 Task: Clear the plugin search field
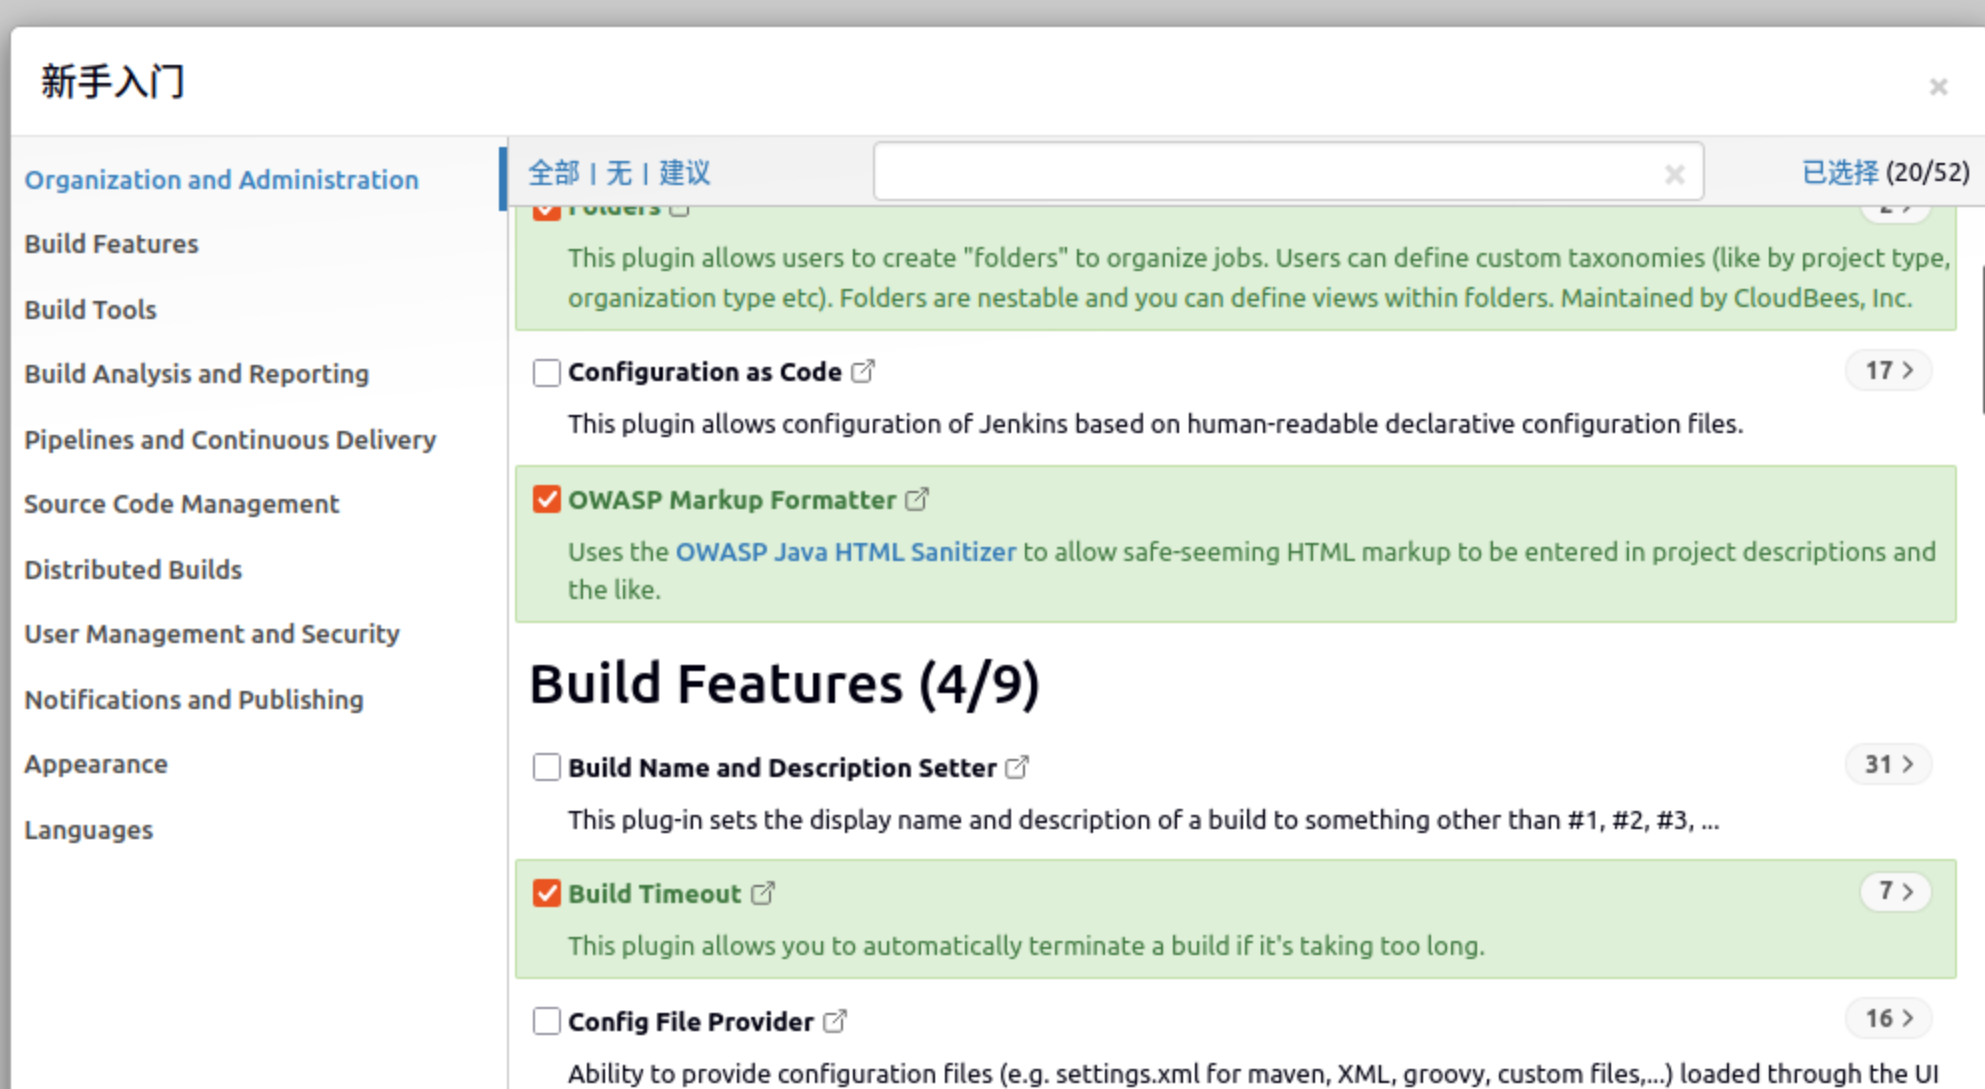pos(1674,175)
